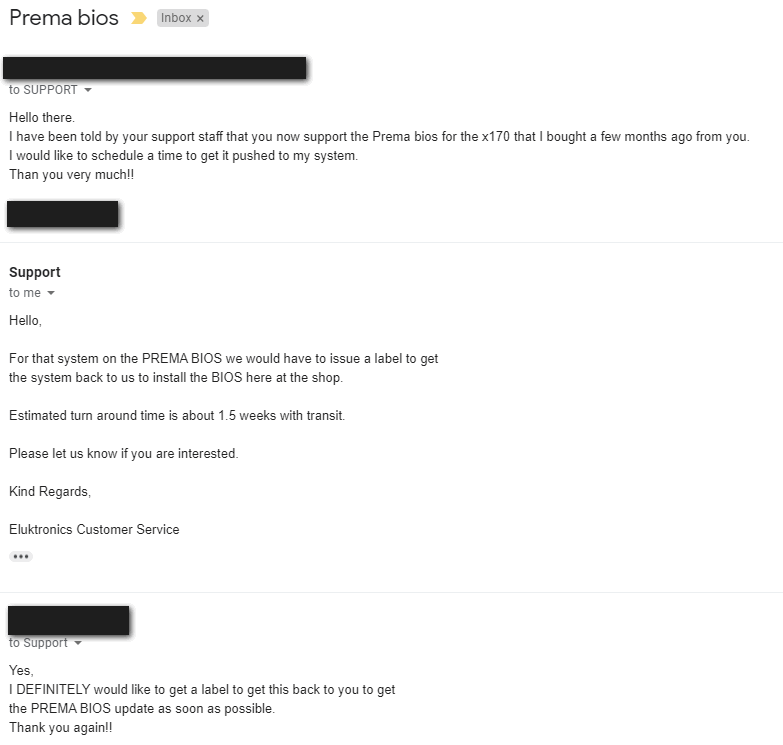The width and height of the screenshot is (783, 745).
Task: Click the "to Support" recipient text in last message
Action: [38, 643]
